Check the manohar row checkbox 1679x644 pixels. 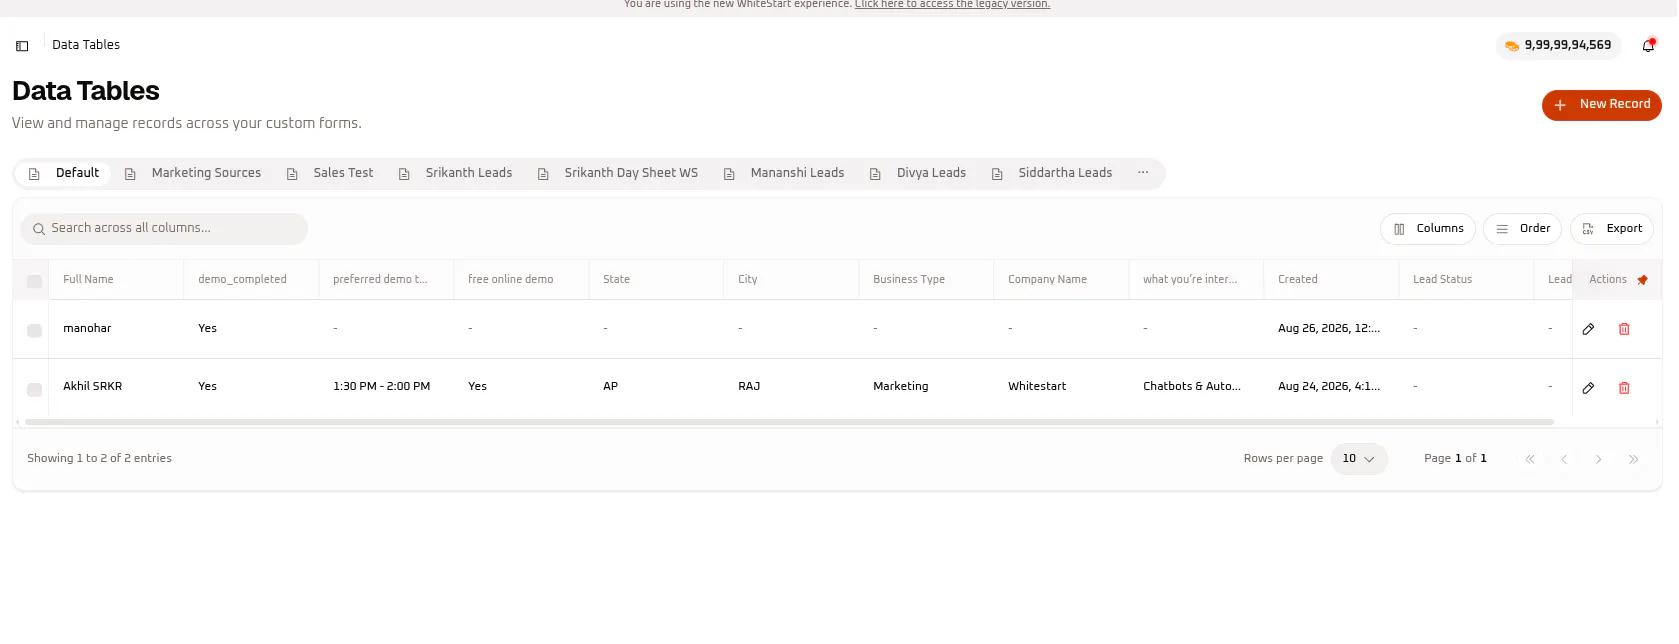pyautogui.click(x=34, y=330)
